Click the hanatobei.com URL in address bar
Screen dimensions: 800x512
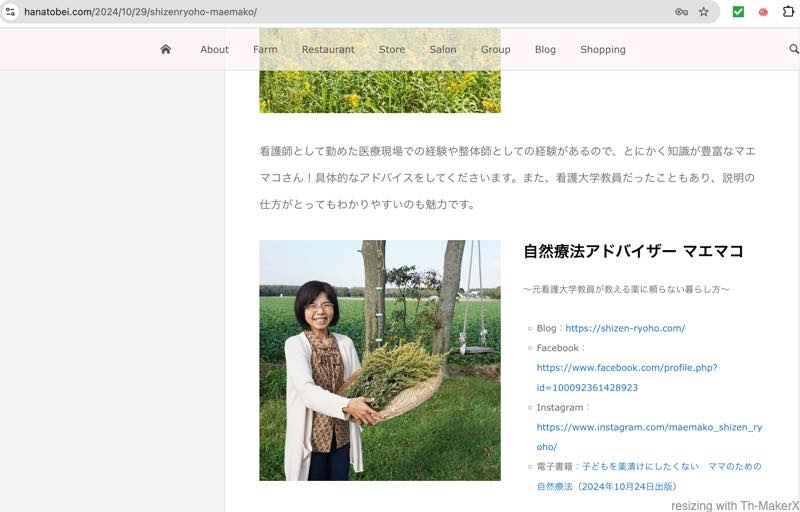pyautogui.click(x=140, y=12)
